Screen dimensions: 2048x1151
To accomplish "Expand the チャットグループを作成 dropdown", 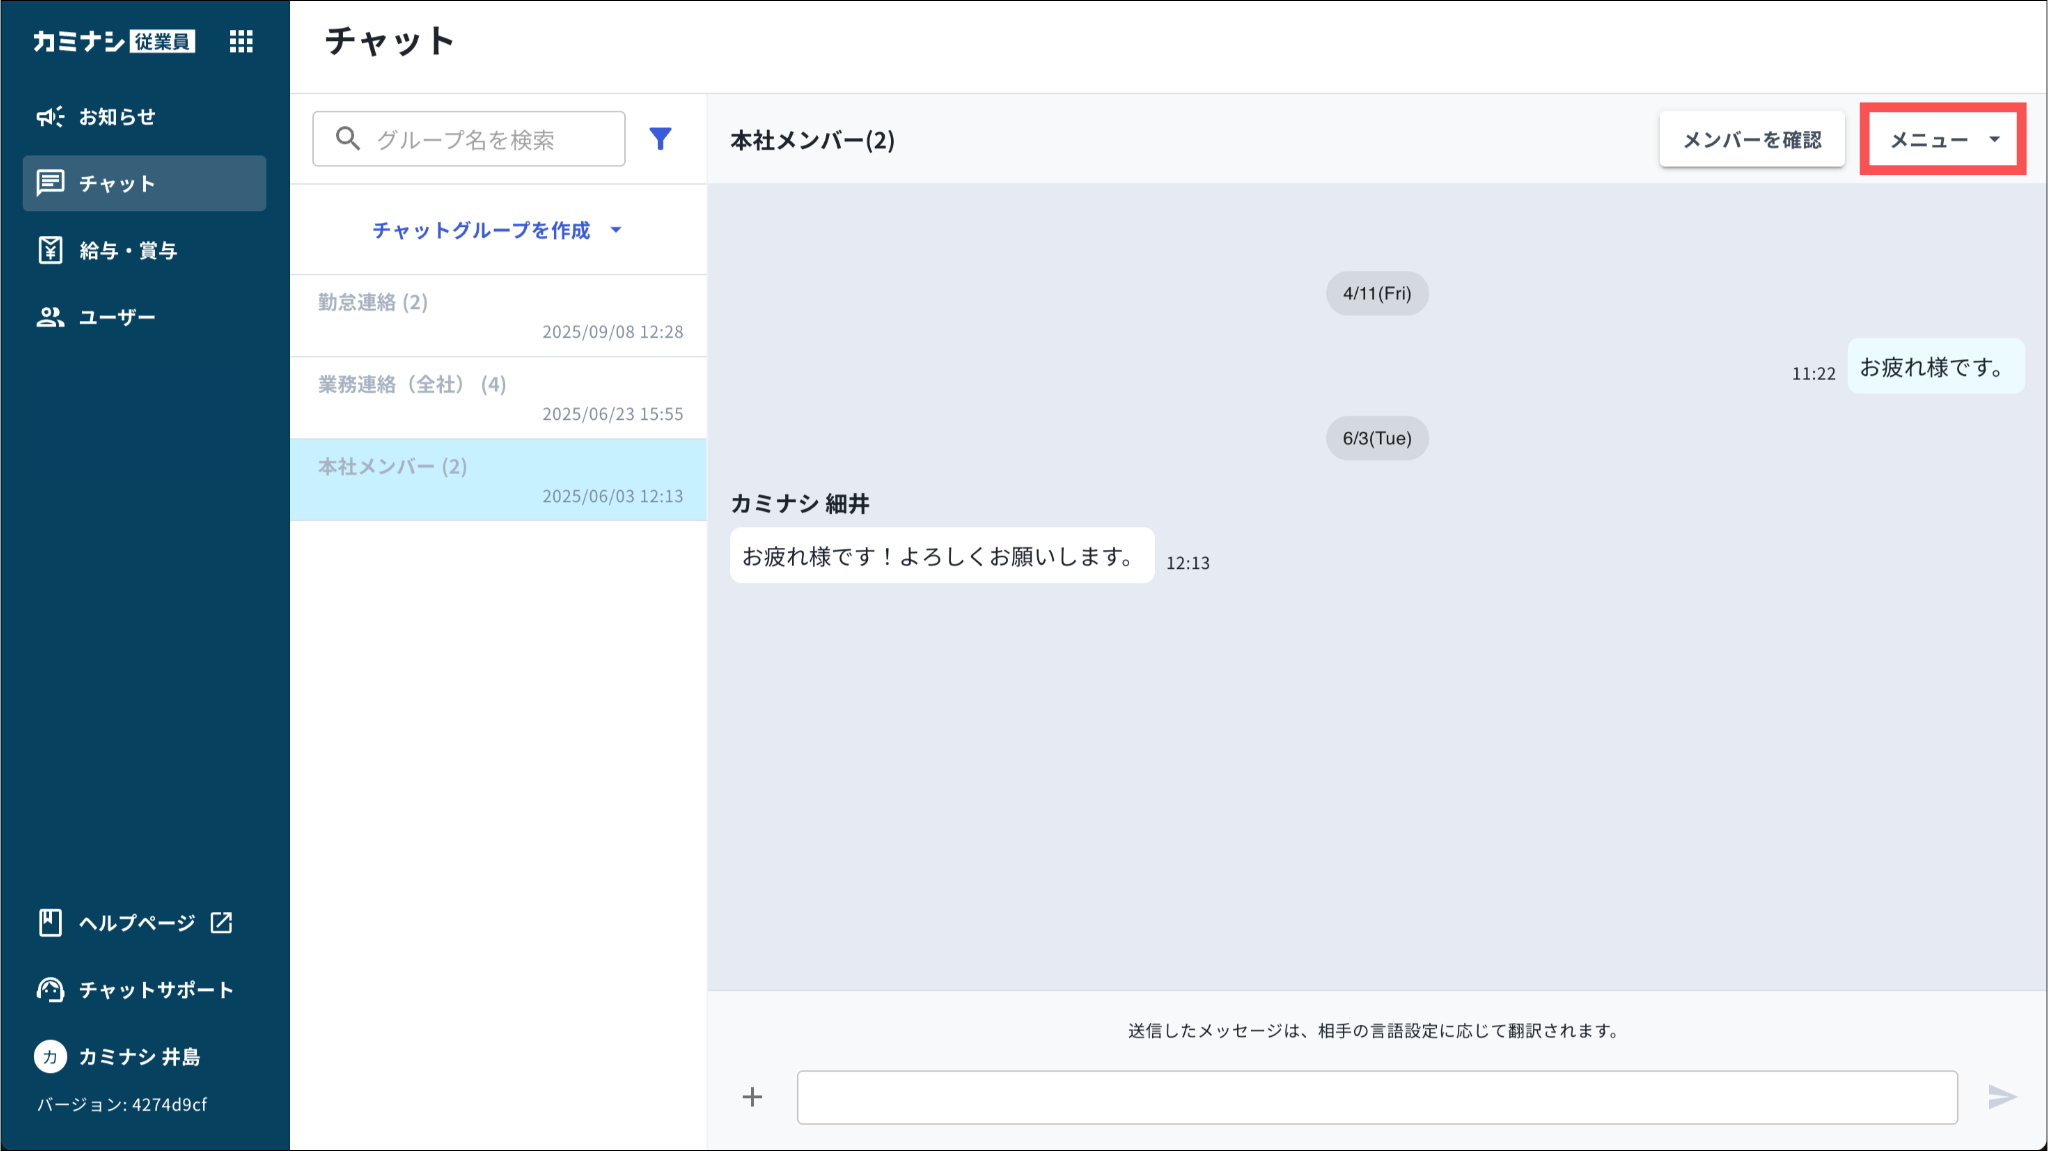I will (x=497, y=230).
